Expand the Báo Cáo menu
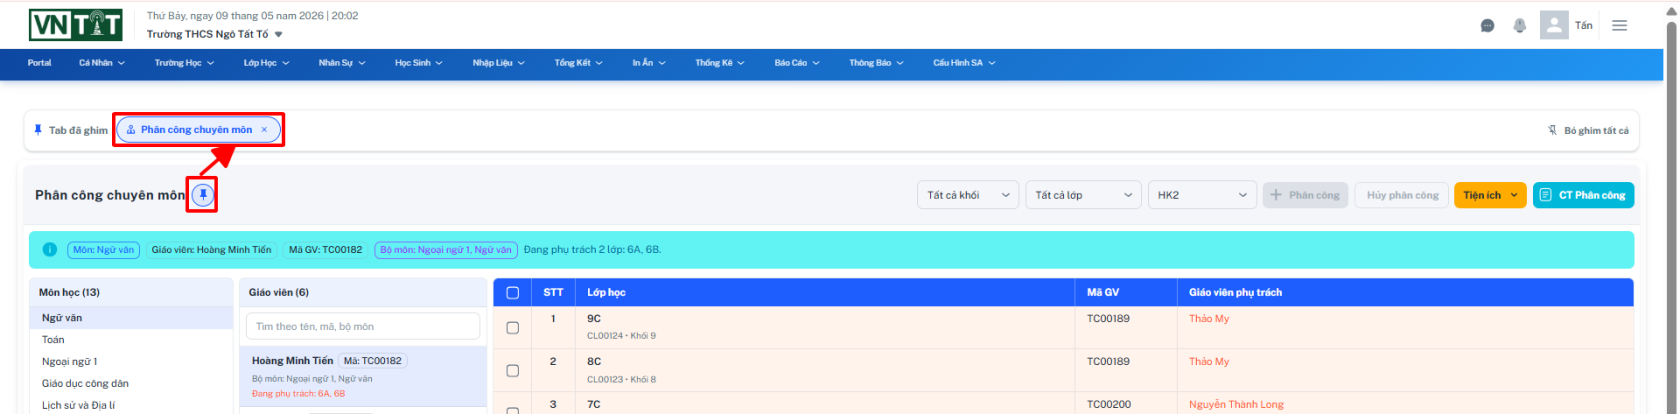Viewport: 1680px width, 414px height. (797, 63)
